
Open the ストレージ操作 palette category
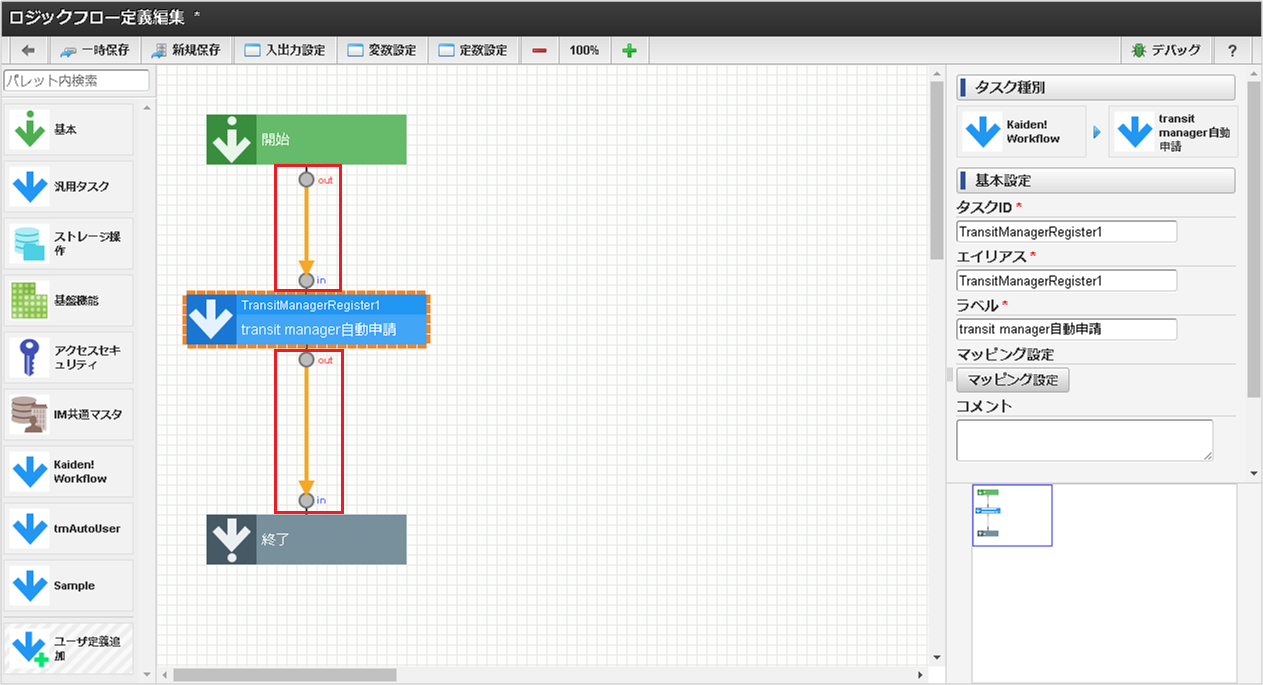click(70, 243)
